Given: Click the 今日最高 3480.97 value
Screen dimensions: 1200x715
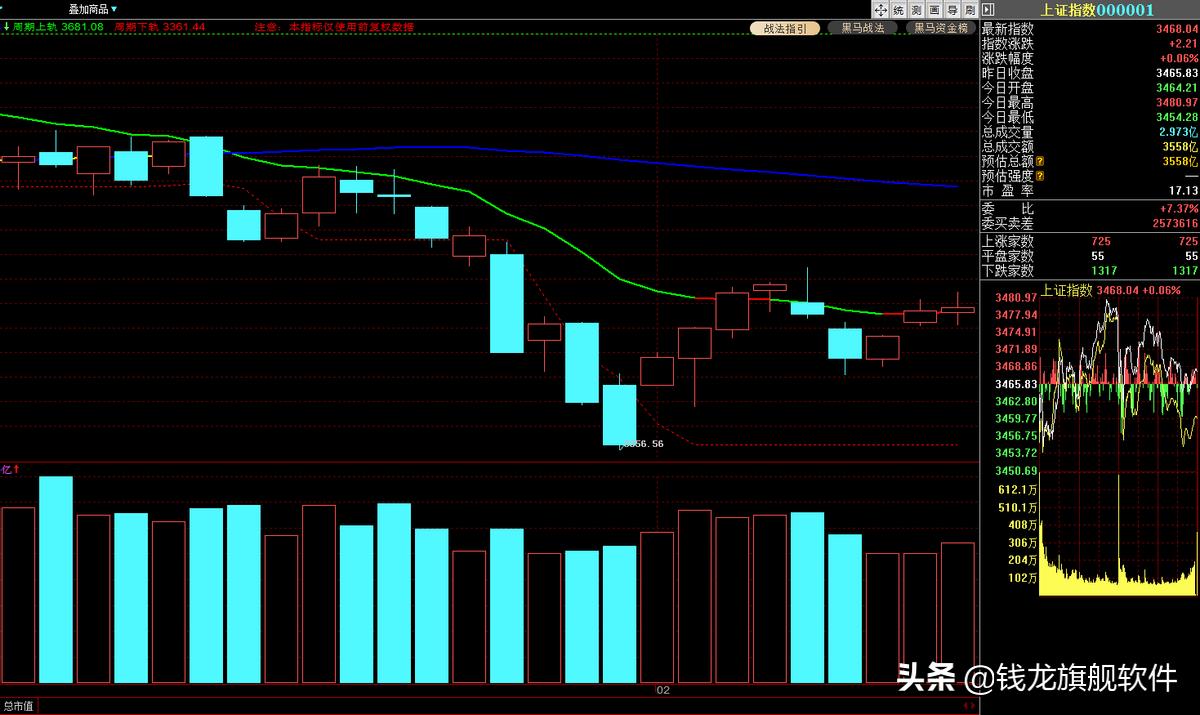Looking at the screenshot, I should pos(1177,103).
